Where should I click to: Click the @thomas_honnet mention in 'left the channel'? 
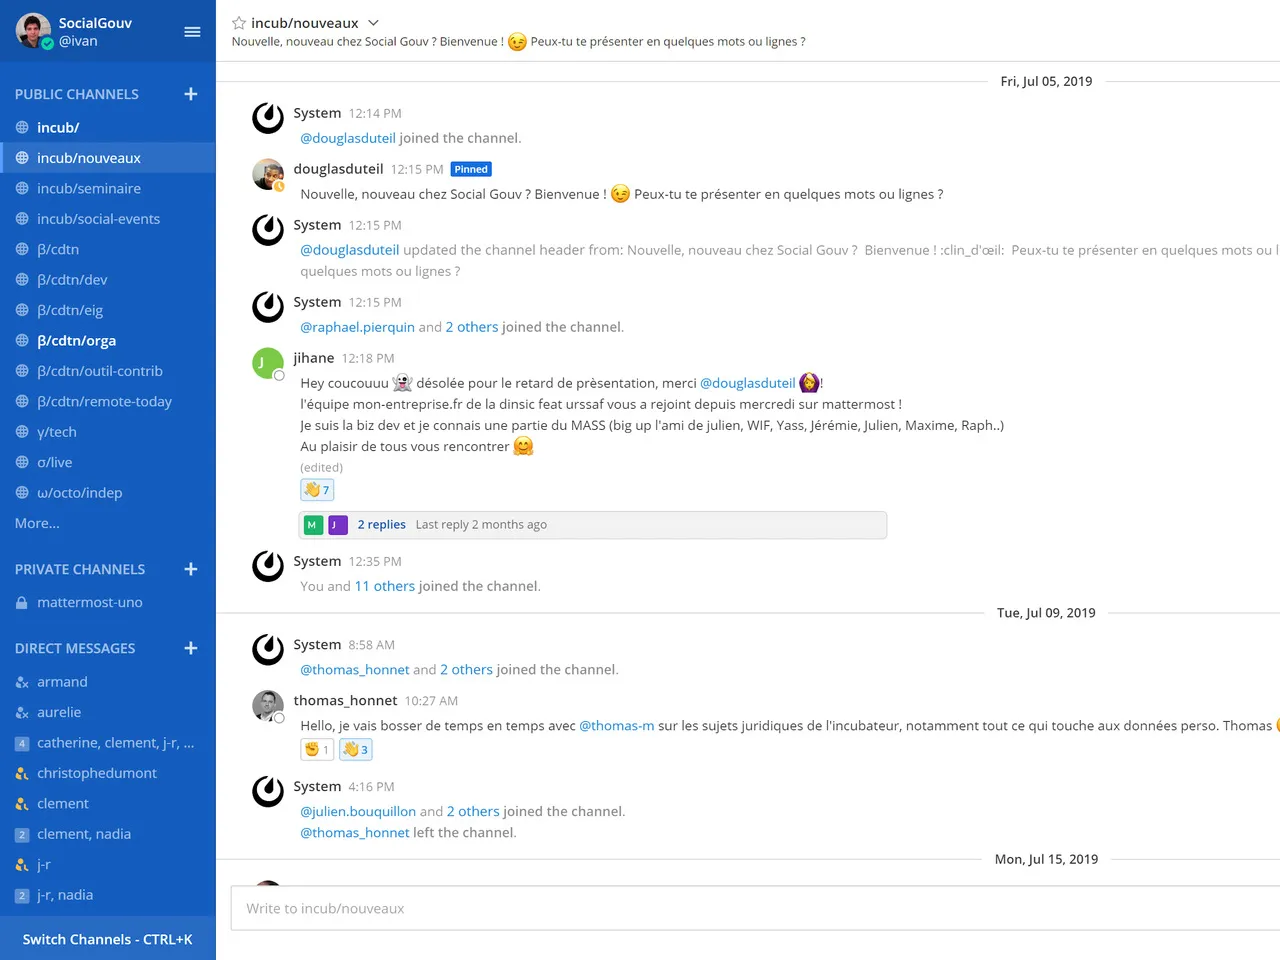[x=355, y=833]
